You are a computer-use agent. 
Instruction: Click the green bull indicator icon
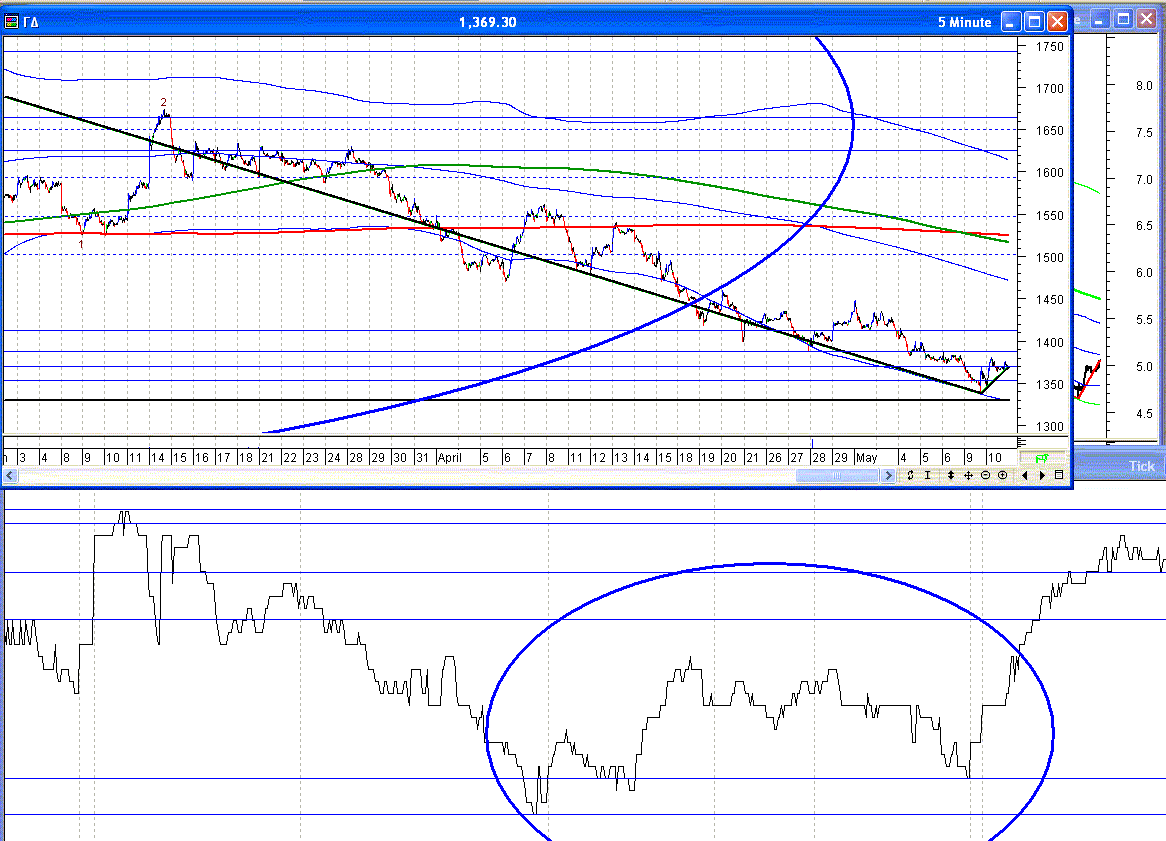1041,458
